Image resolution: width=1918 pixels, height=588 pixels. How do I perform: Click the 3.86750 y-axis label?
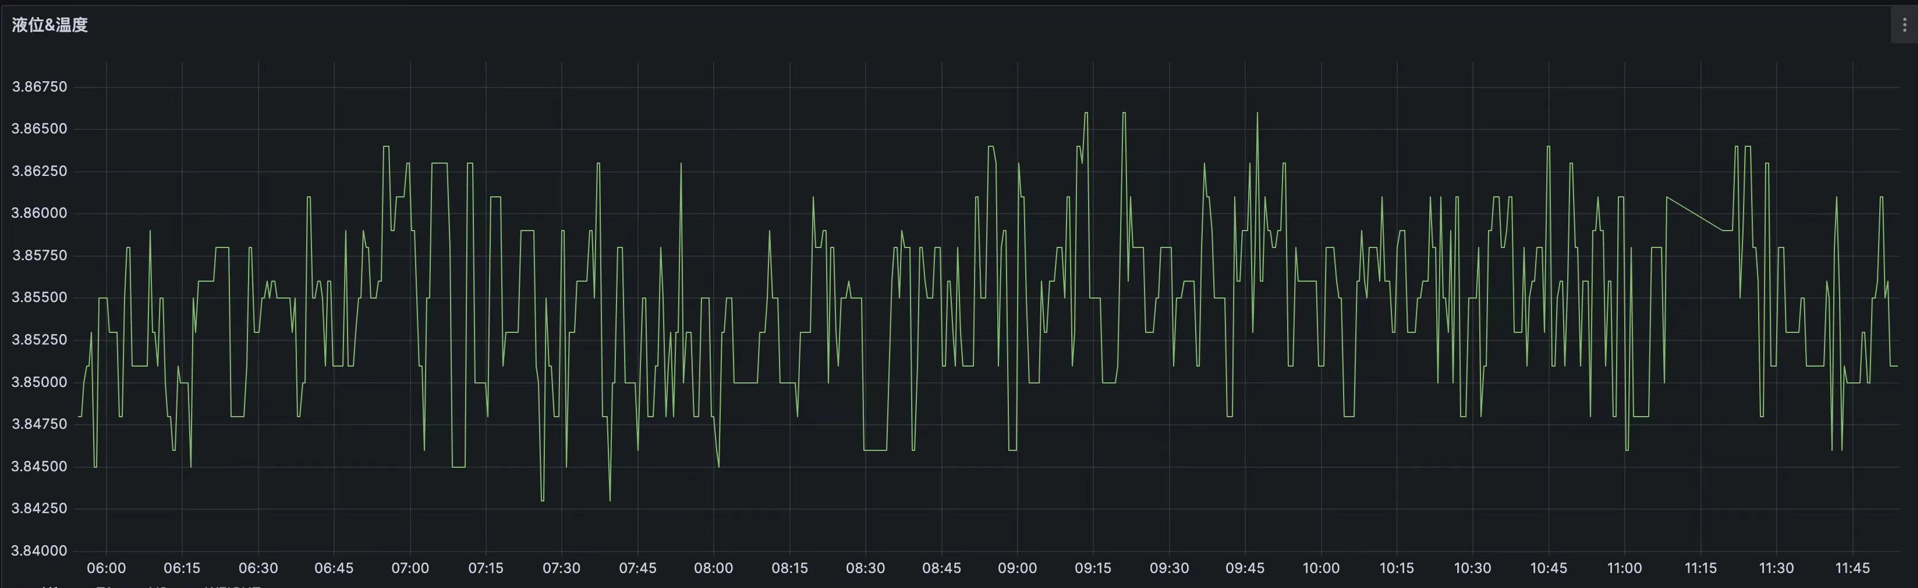point(39,87)
